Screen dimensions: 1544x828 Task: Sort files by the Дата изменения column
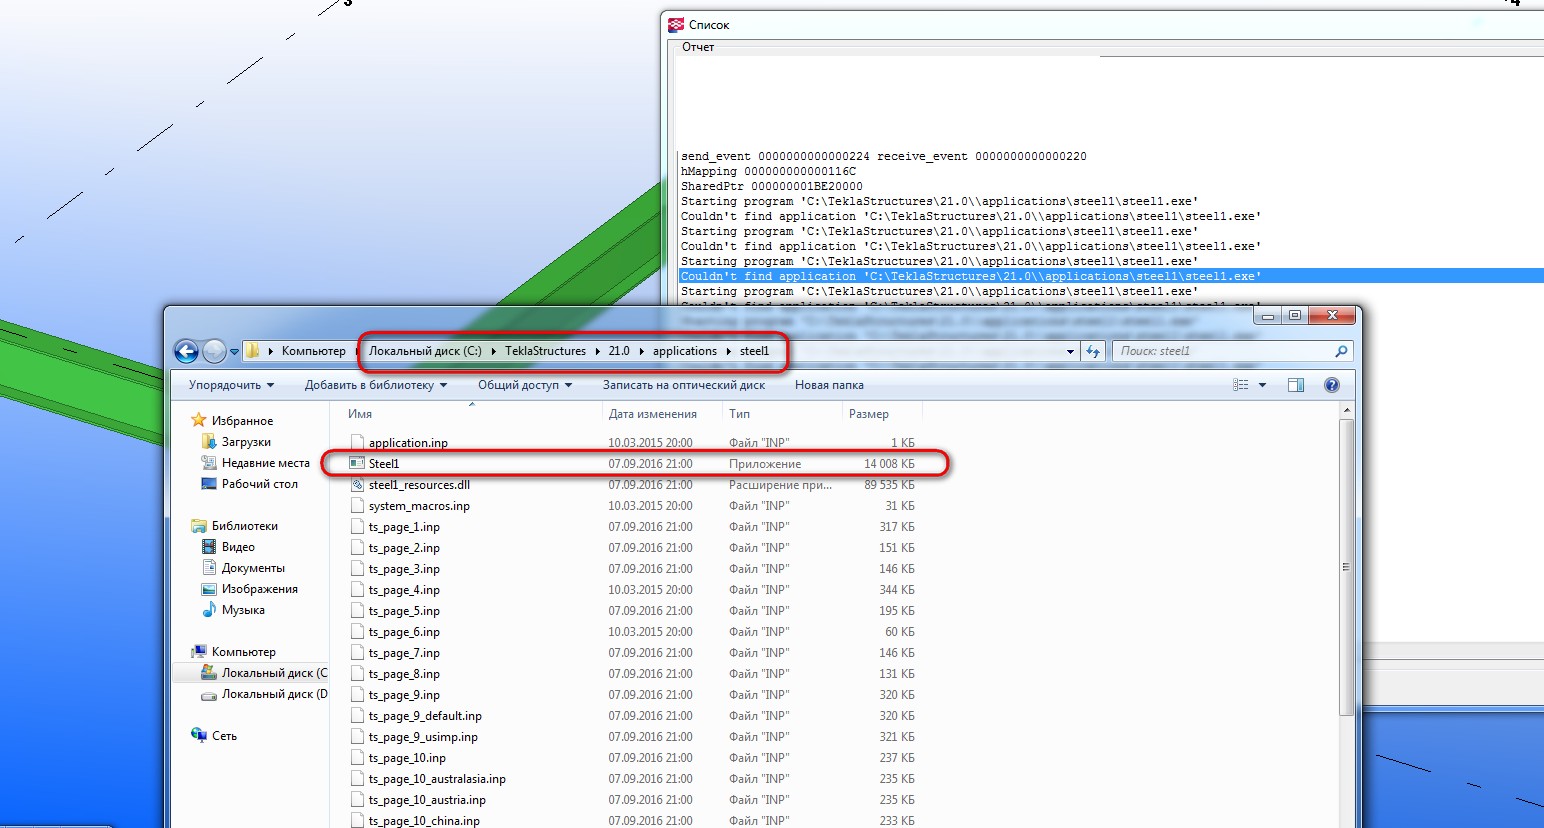(652, 414)
